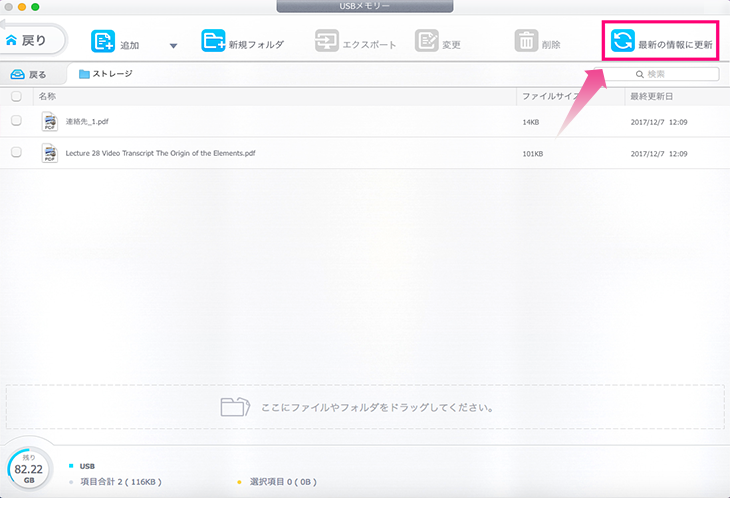Refresh with 最新の情報に更新 icon
Viewport: 730px width, 510px height.
[622, 41]
